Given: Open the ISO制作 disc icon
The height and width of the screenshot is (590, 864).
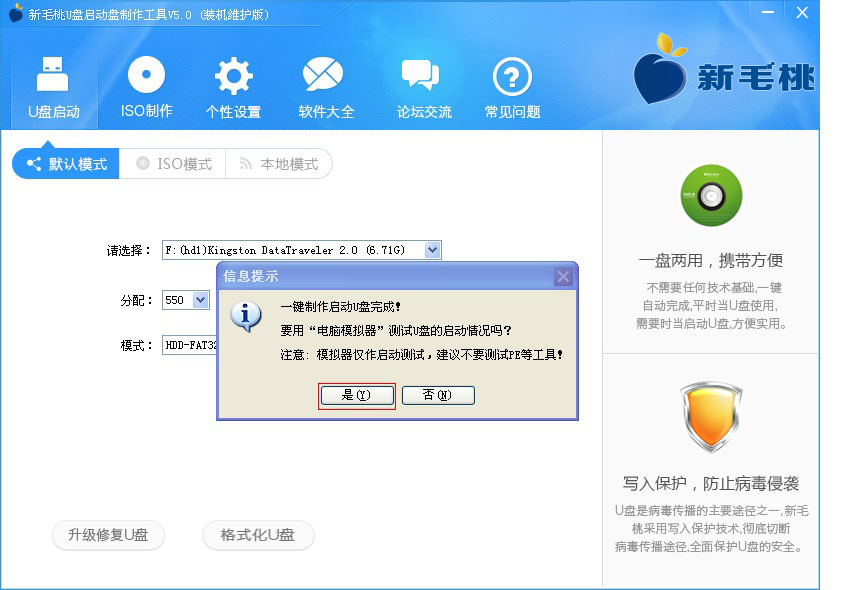Looking at the screenshot, I should click(146, 75).
